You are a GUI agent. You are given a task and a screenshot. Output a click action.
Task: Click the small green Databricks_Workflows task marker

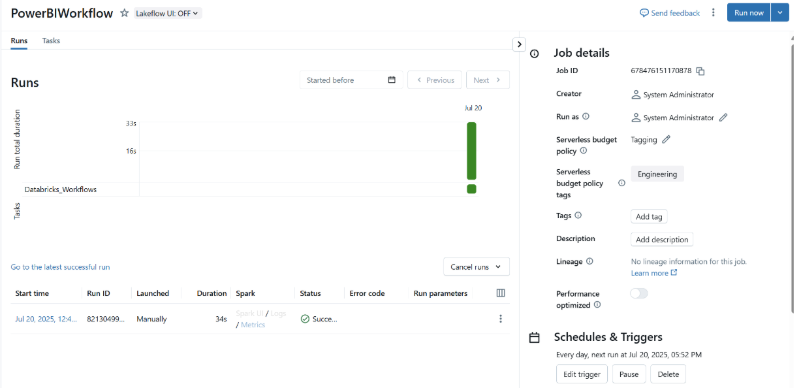click(472, 189)
